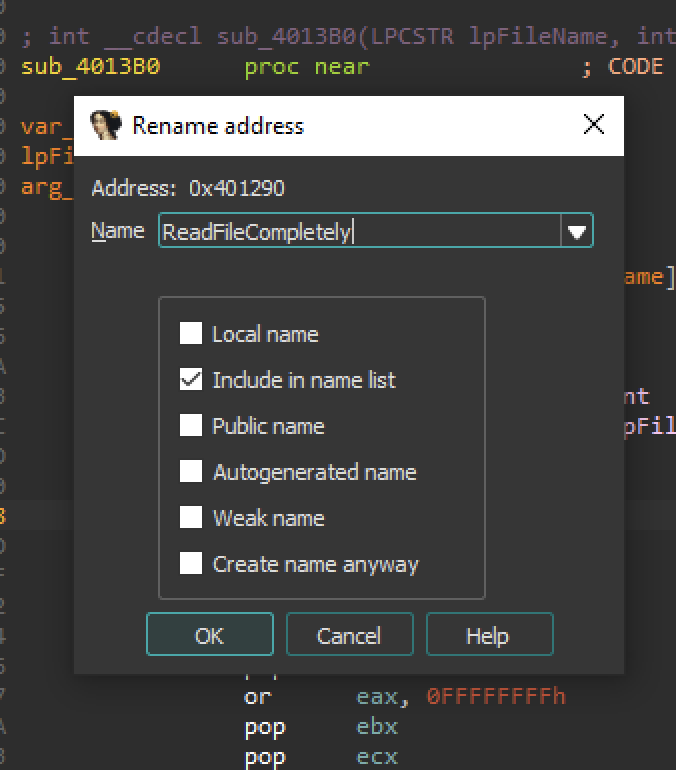The image size is (676, 770).
Task: Enable the Public name checkbox
Action: (x=191, y=425)
